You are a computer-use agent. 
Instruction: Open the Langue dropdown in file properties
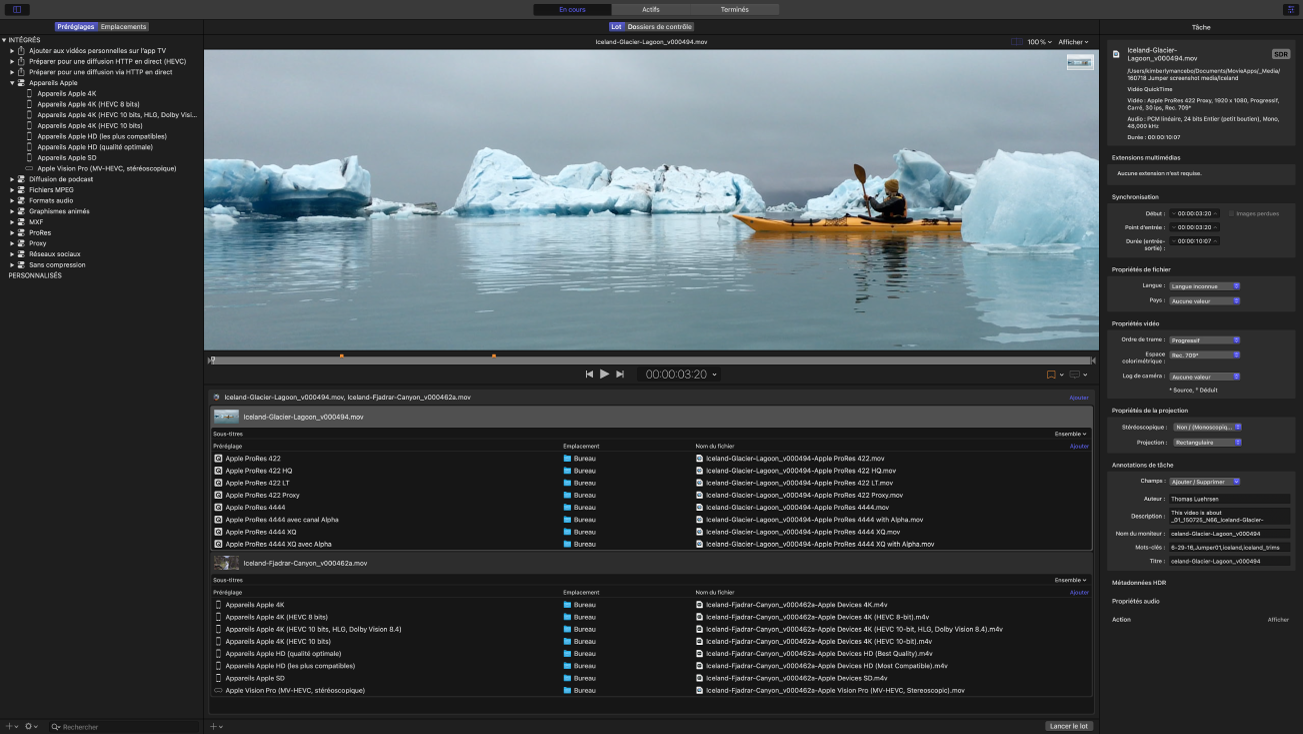[1205, 286]
